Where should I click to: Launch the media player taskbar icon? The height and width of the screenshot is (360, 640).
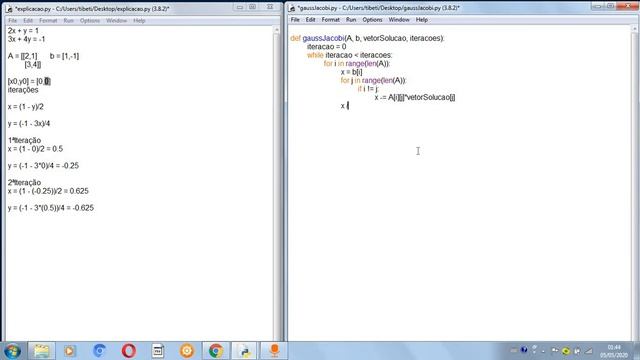tap(69, 351)
